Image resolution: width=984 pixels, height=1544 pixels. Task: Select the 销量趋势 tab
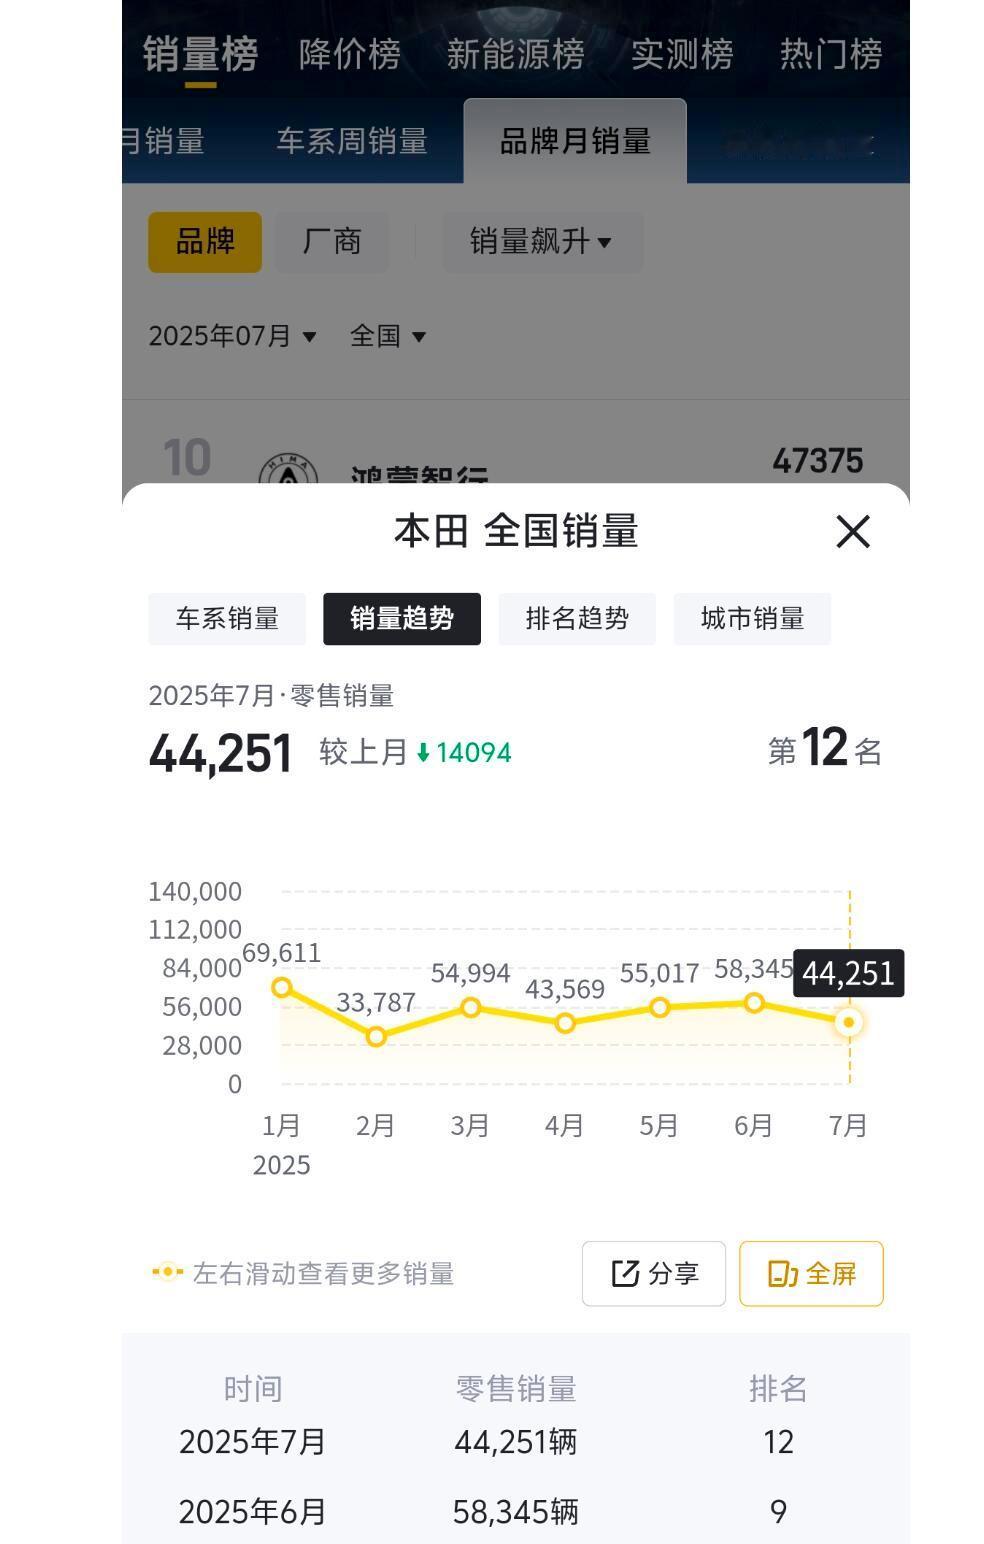(x=402, y=619)
